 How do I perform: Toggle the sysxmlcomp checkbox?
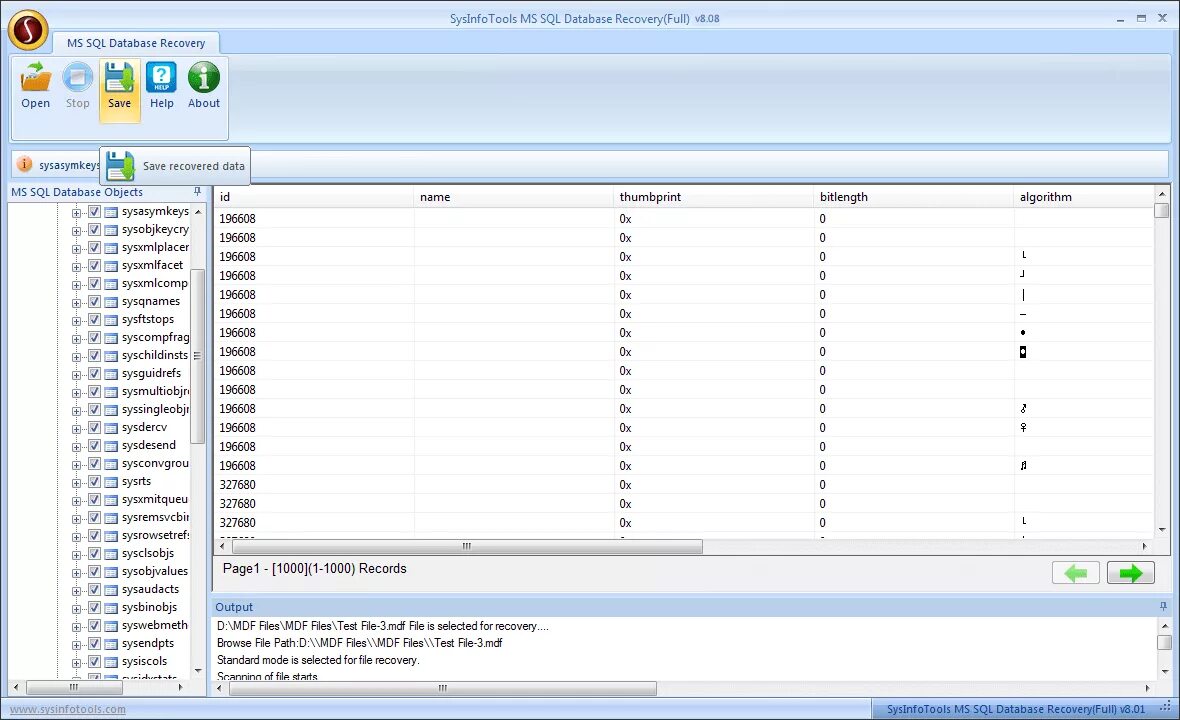click(94, 284)
